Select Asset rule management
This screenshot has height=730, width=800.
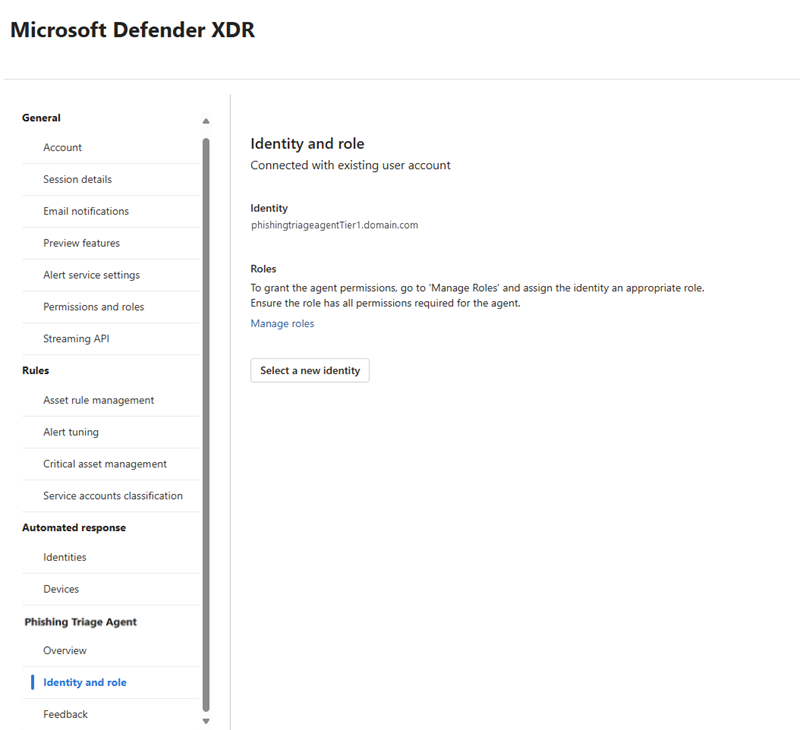98,400
